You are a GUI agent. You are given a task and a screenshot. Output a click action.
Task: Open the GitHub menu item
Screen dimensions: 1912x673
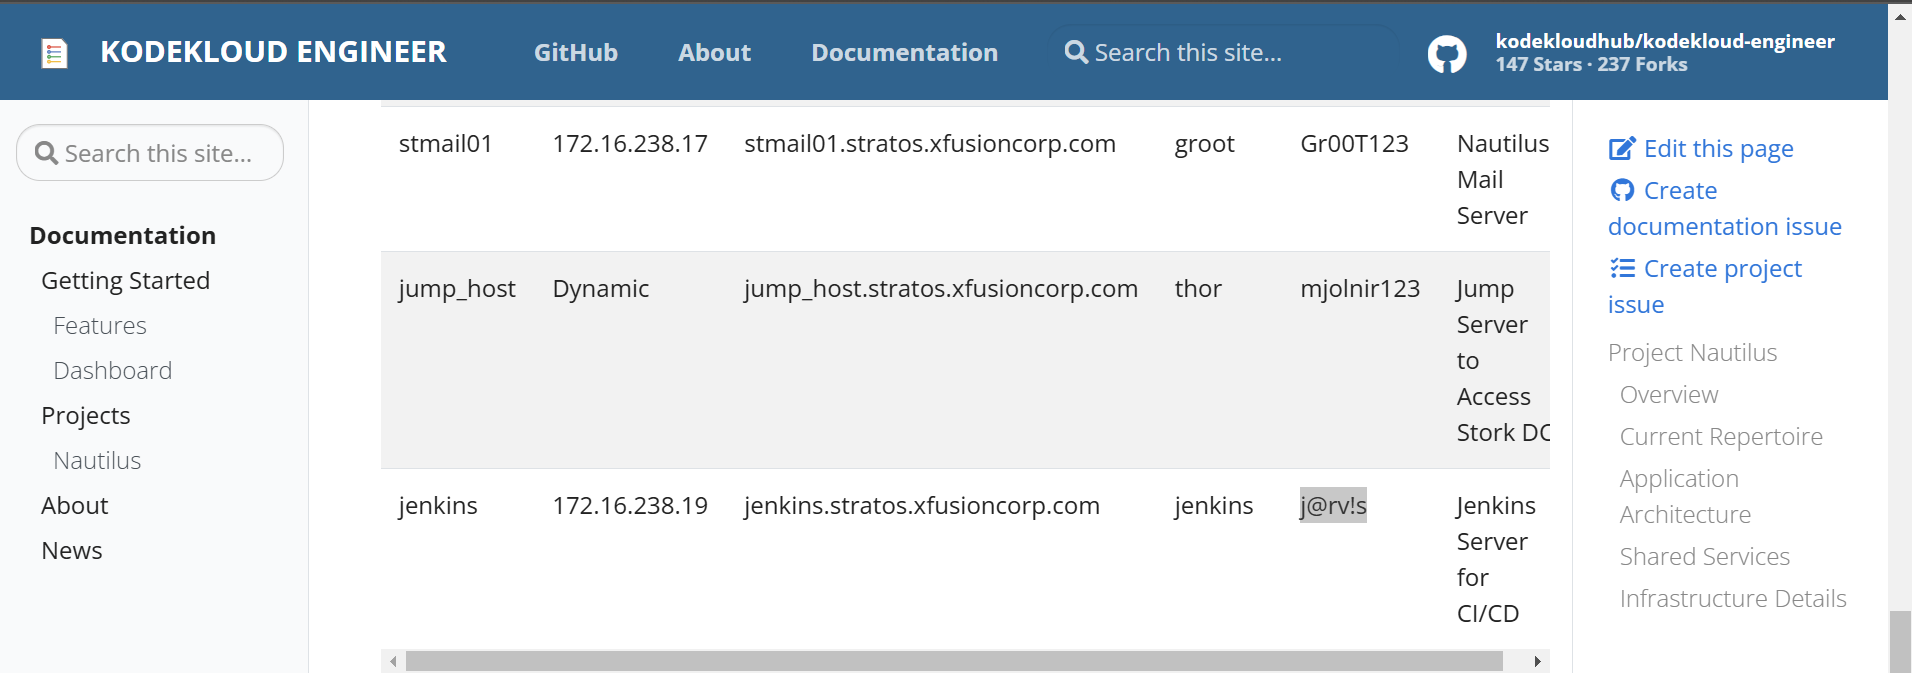point(575,53)
